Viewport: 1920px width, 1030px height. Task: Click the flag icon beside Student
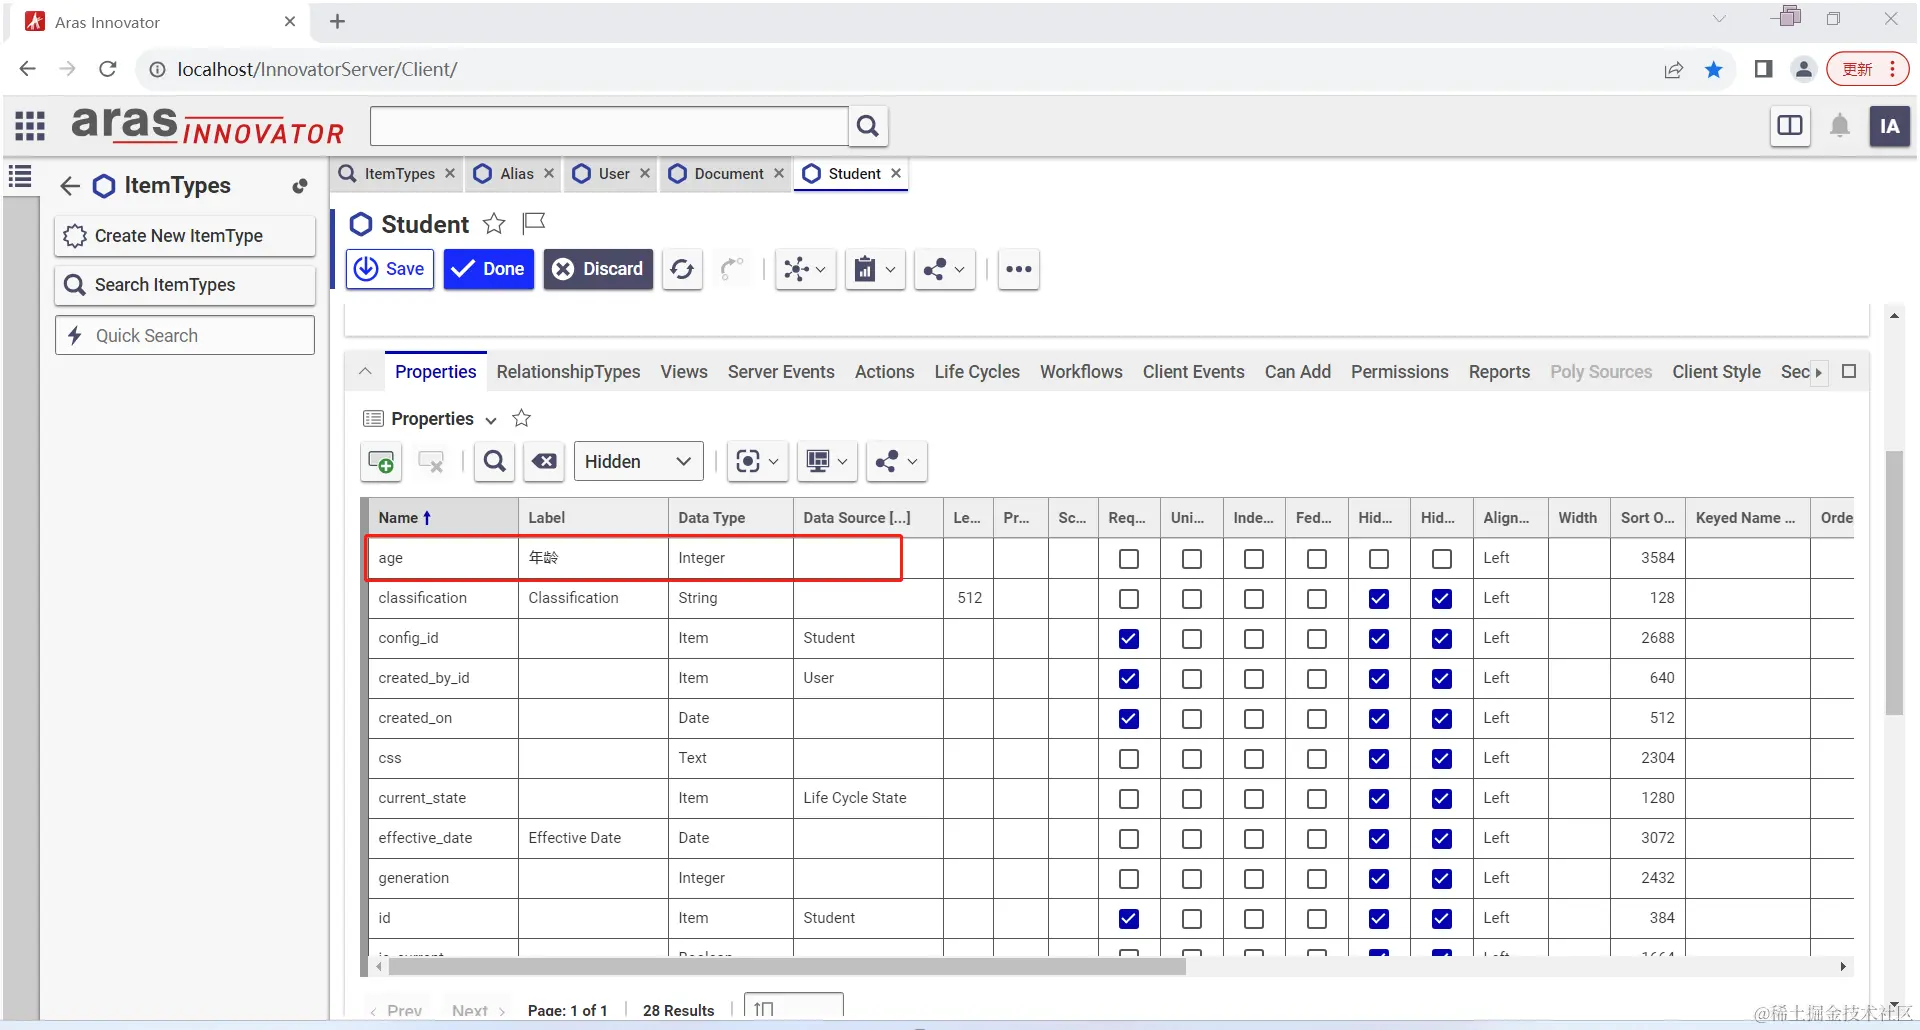[x=534, y=222]
